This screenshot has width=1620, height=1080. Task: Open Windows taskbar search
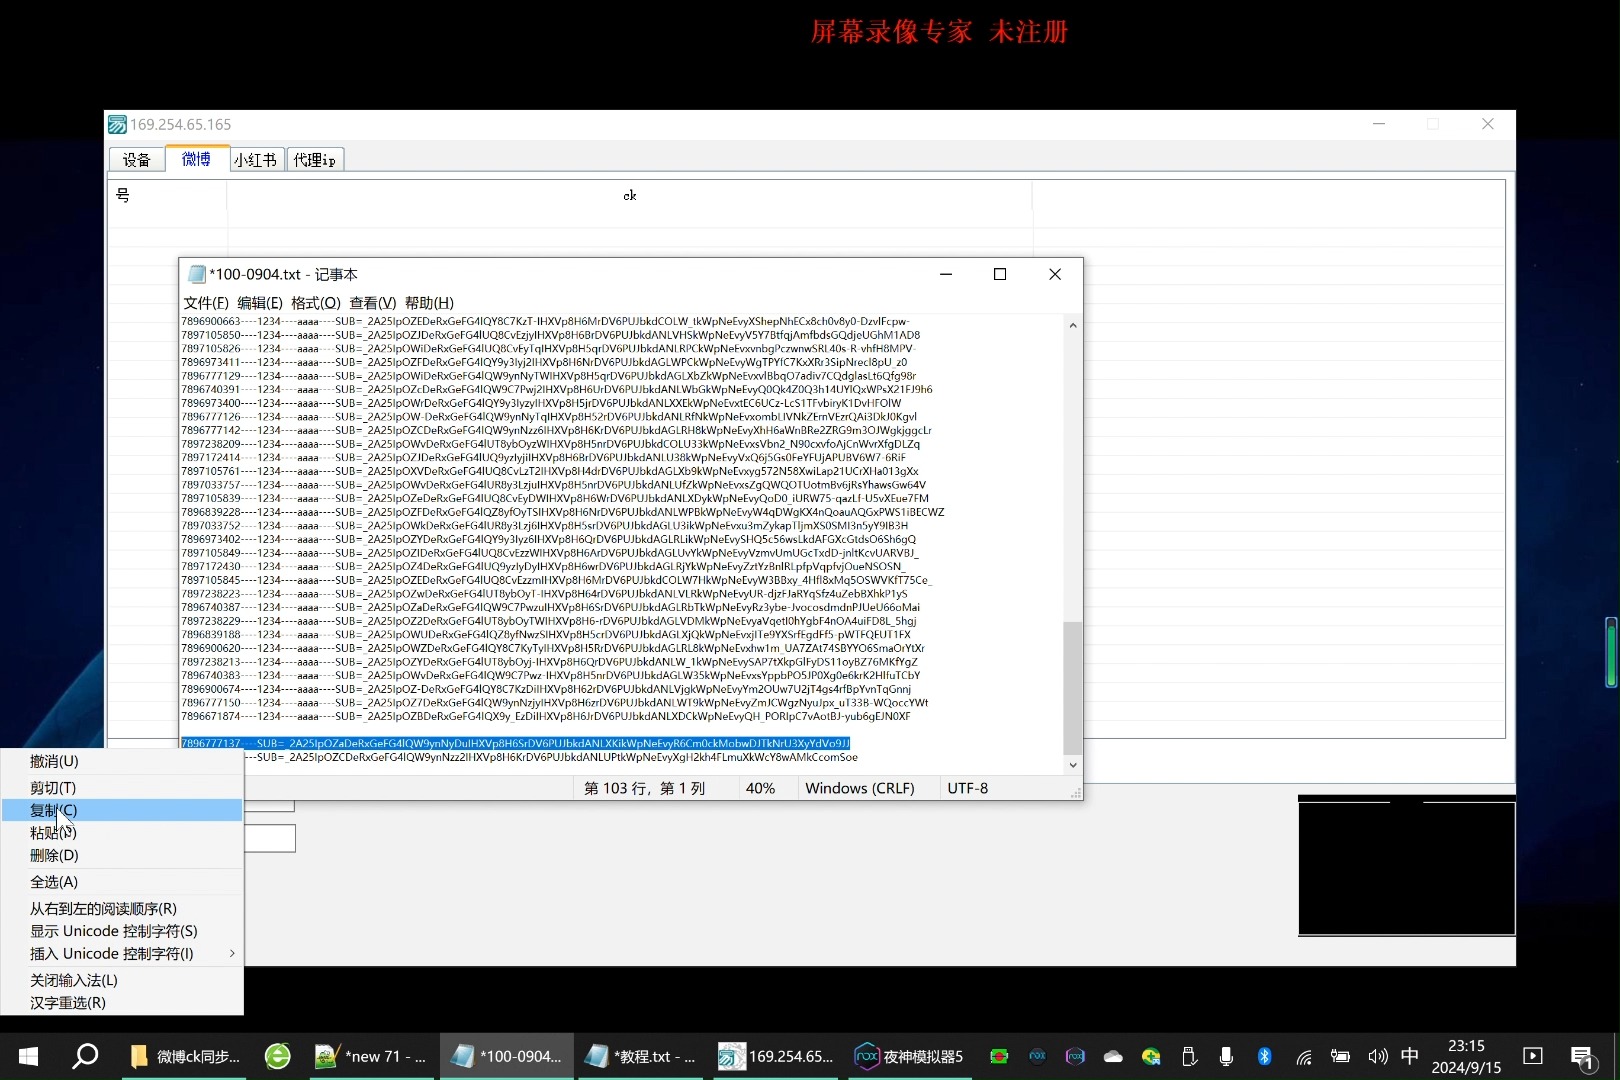point(85,1056)
